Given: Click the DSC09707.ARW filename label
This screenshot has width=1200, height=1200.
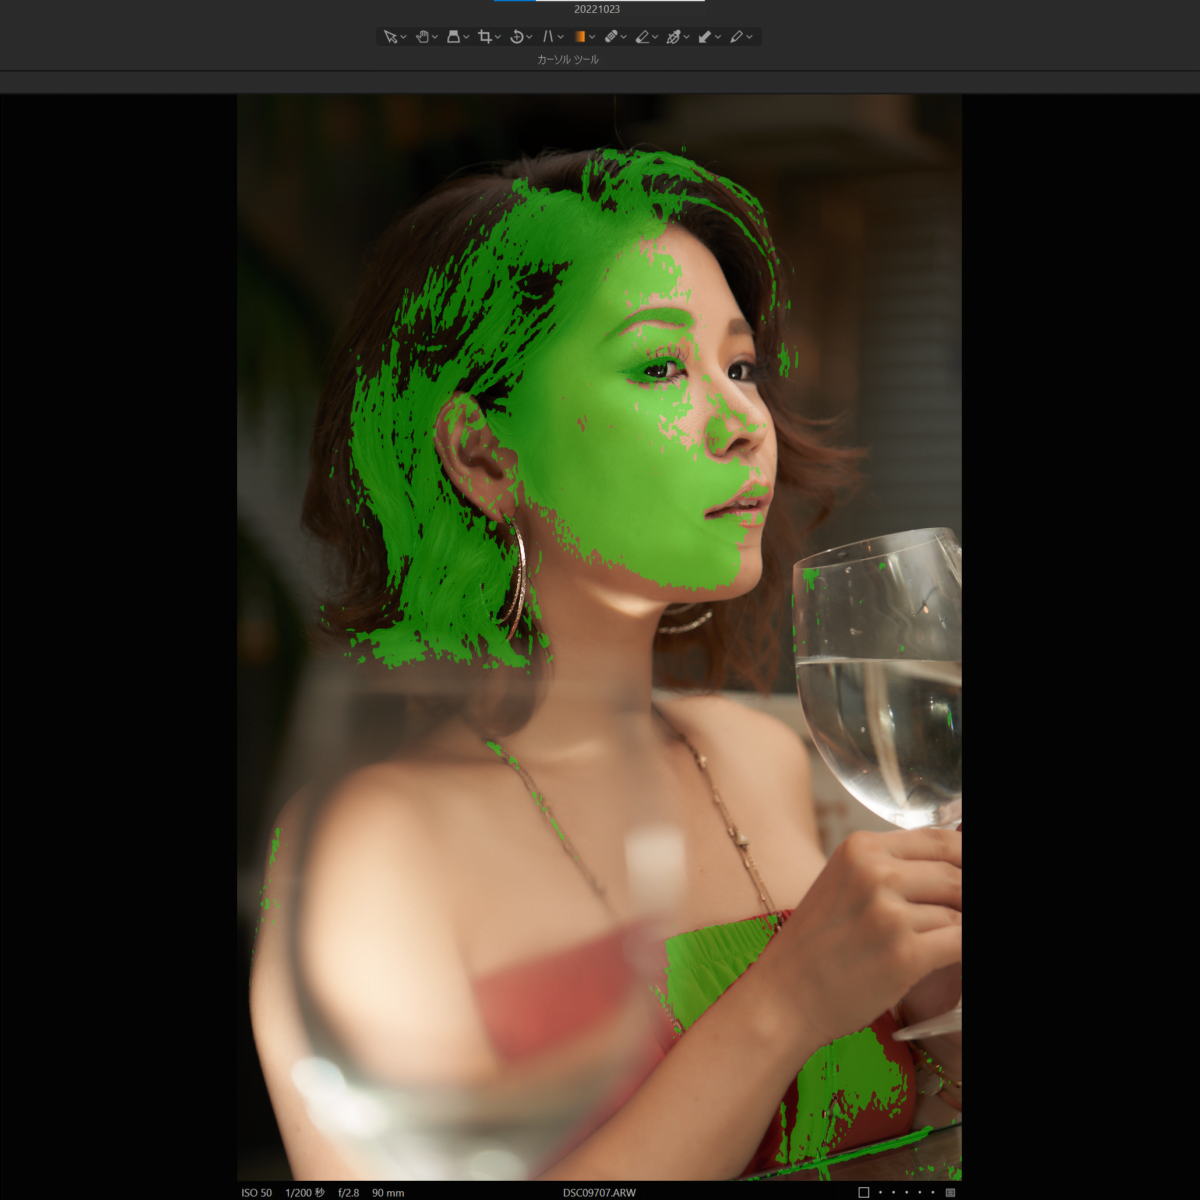Looking at the screenshot, I should pos(599,1192).
